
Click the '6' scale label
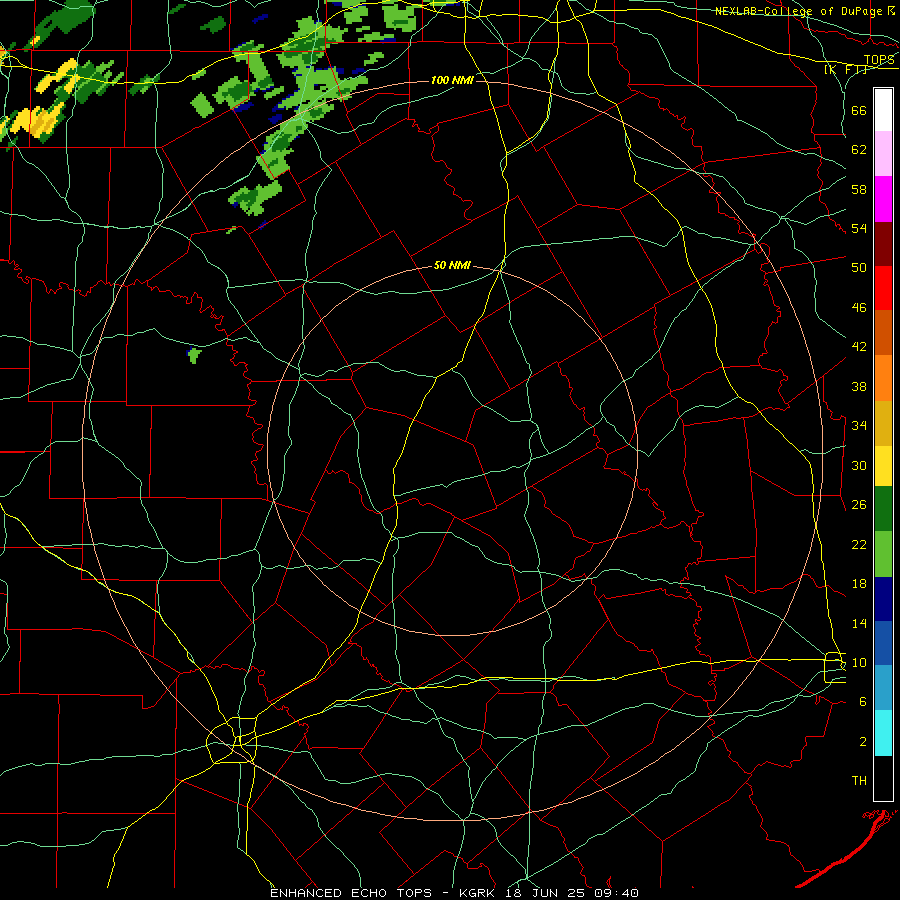pos(863,702)
